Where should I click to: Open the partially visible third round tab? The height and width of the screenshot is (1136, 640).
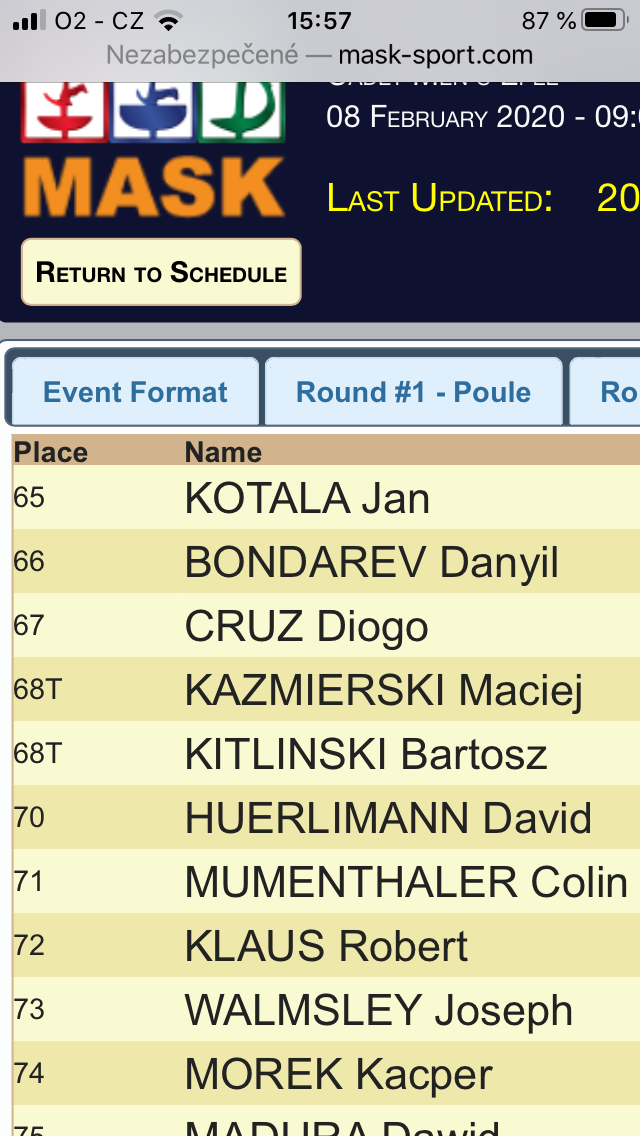[x=605, y=392]
